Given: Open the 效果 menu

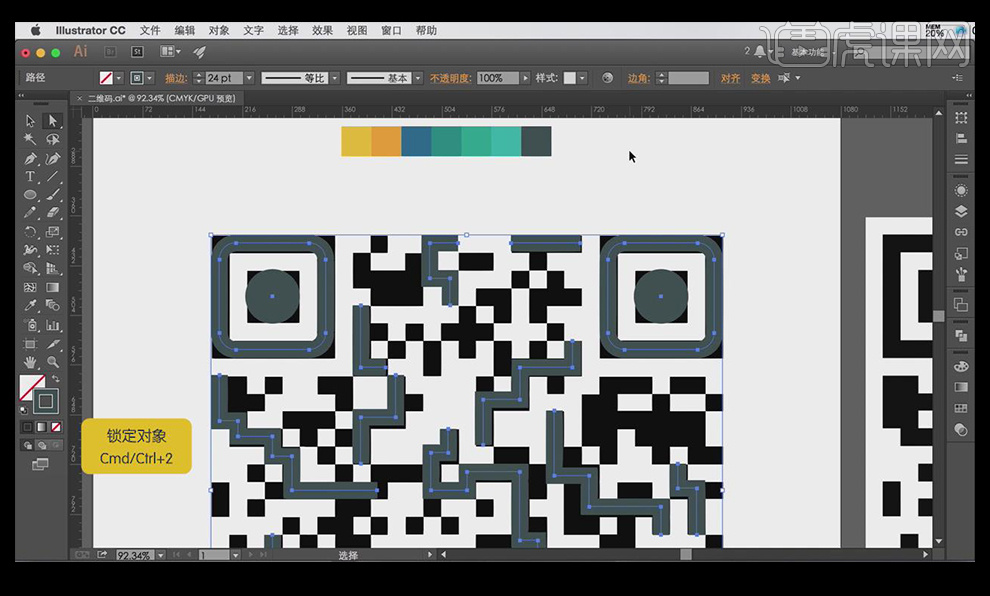Looking at the screenshot, I should click(x=322, y=31).
